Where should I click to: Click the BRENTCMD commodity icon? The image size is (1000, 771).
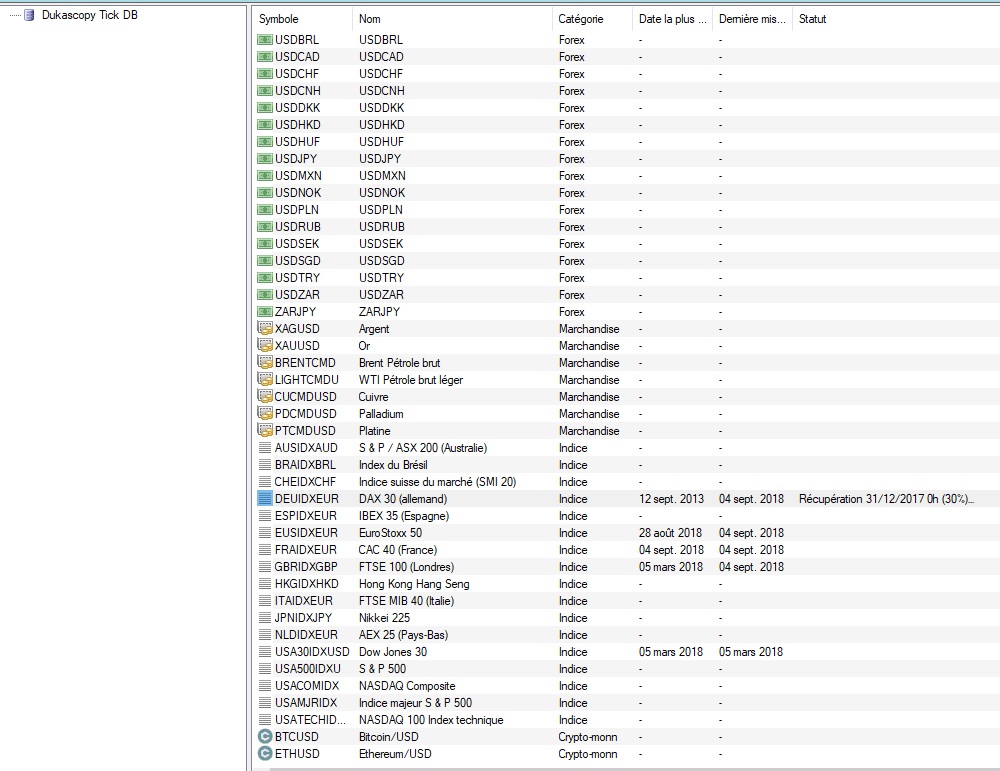(265, 362)
